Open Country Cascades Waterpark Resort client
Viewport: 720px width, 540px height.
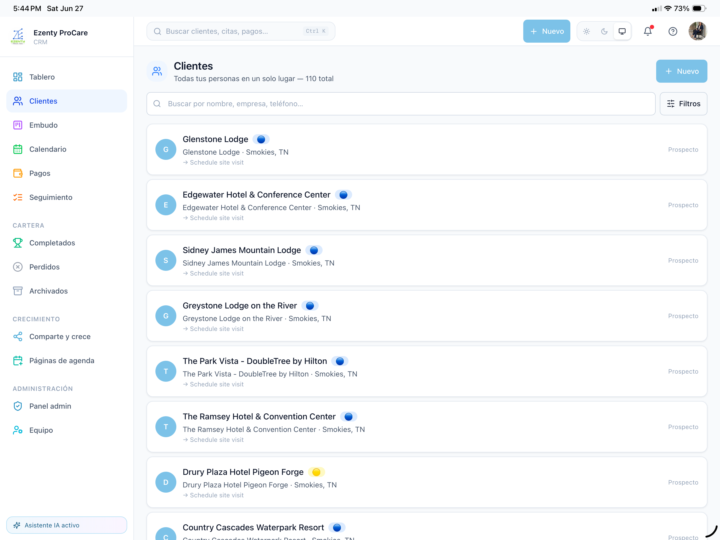click(427, 527)
